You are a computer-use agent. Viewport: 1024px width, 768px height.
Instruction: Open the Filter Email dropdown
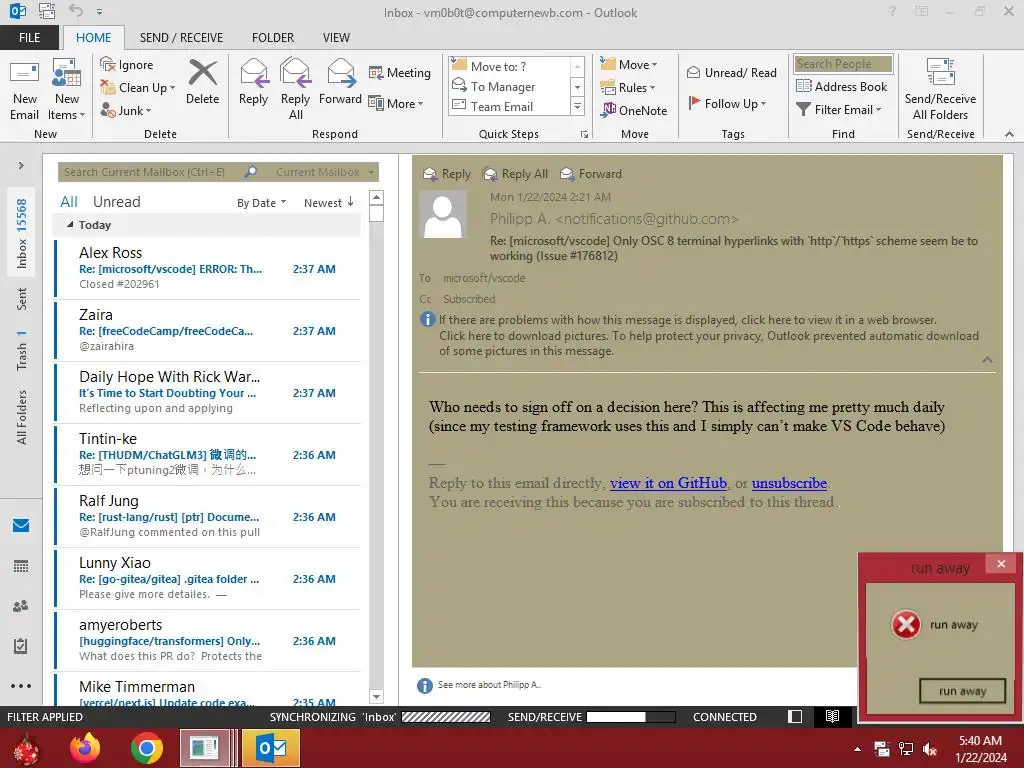click(839, 110)
